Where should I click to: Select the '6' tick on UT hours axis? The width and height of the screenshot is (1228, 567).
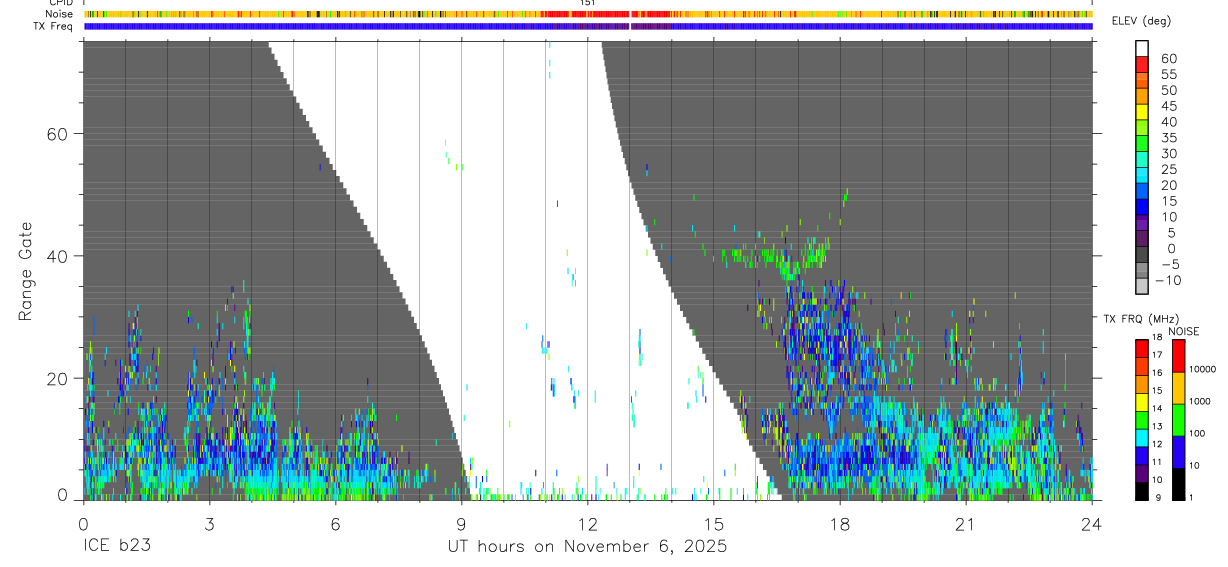pyautogui.click(x=335, y=523)
